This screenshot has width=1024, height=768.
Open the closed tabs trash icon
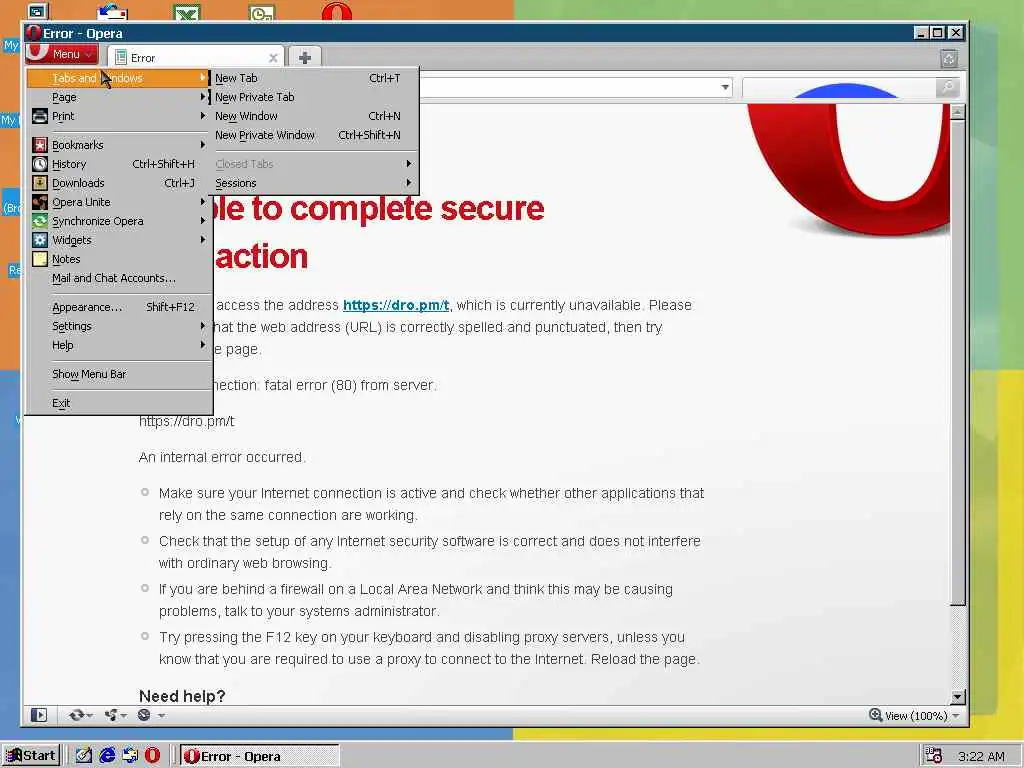point(949,59)
